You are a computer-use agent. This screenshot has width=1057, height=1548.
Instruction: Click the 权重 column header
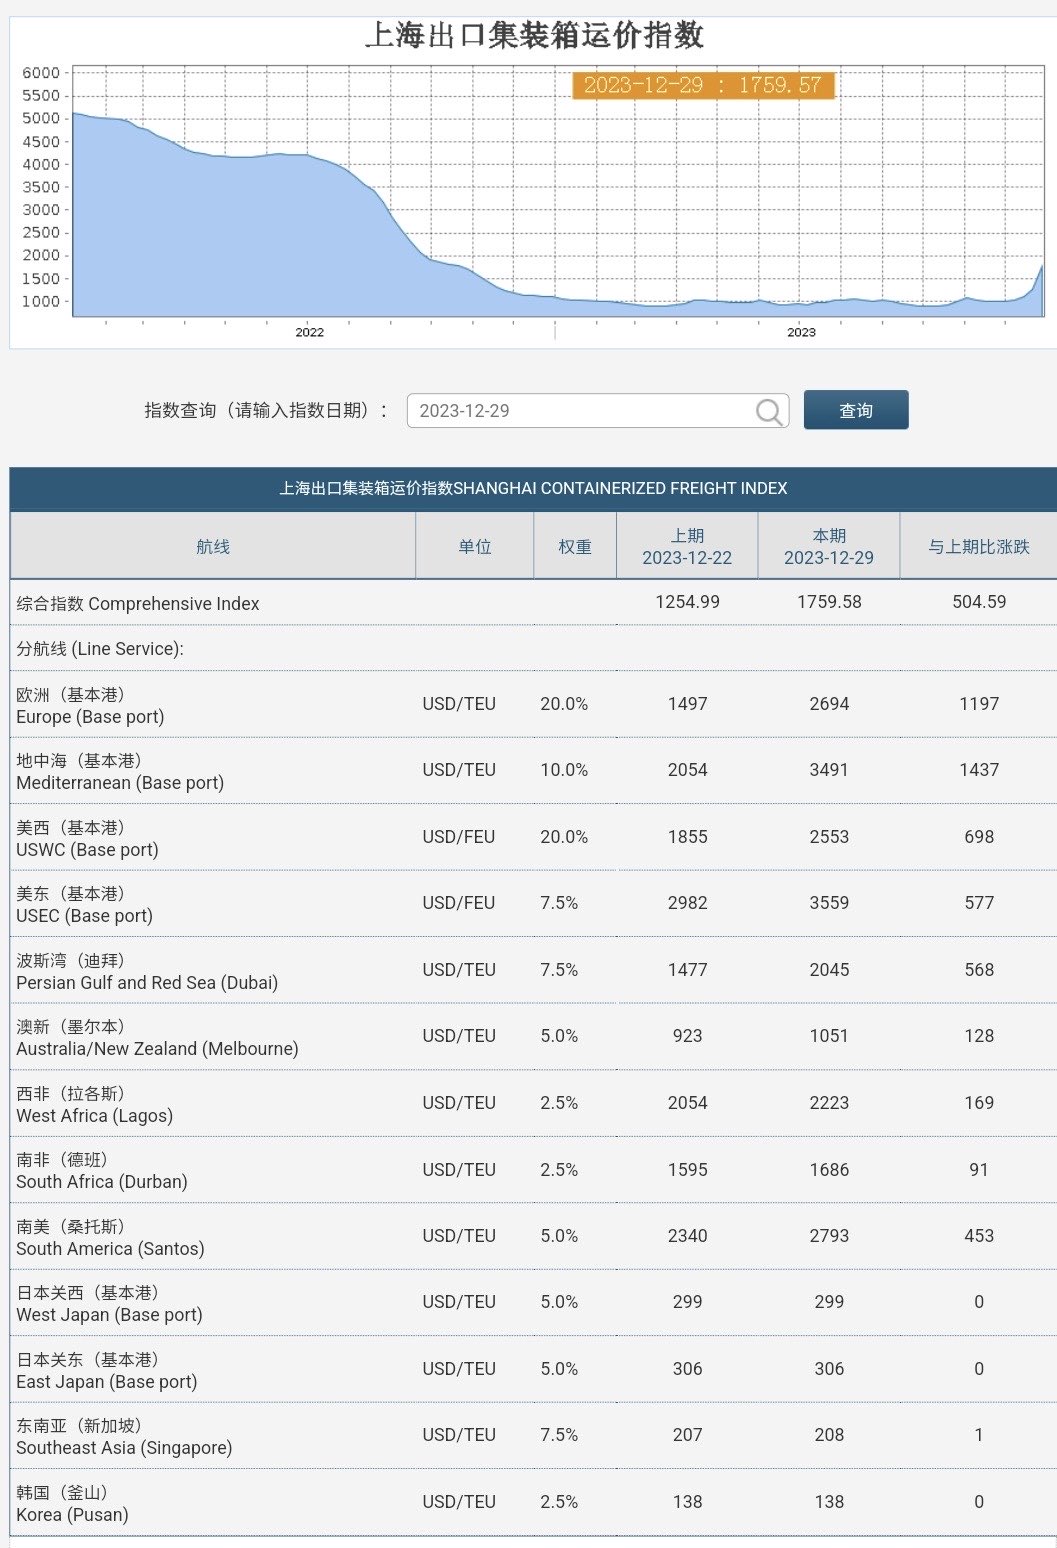pos(575,547)
